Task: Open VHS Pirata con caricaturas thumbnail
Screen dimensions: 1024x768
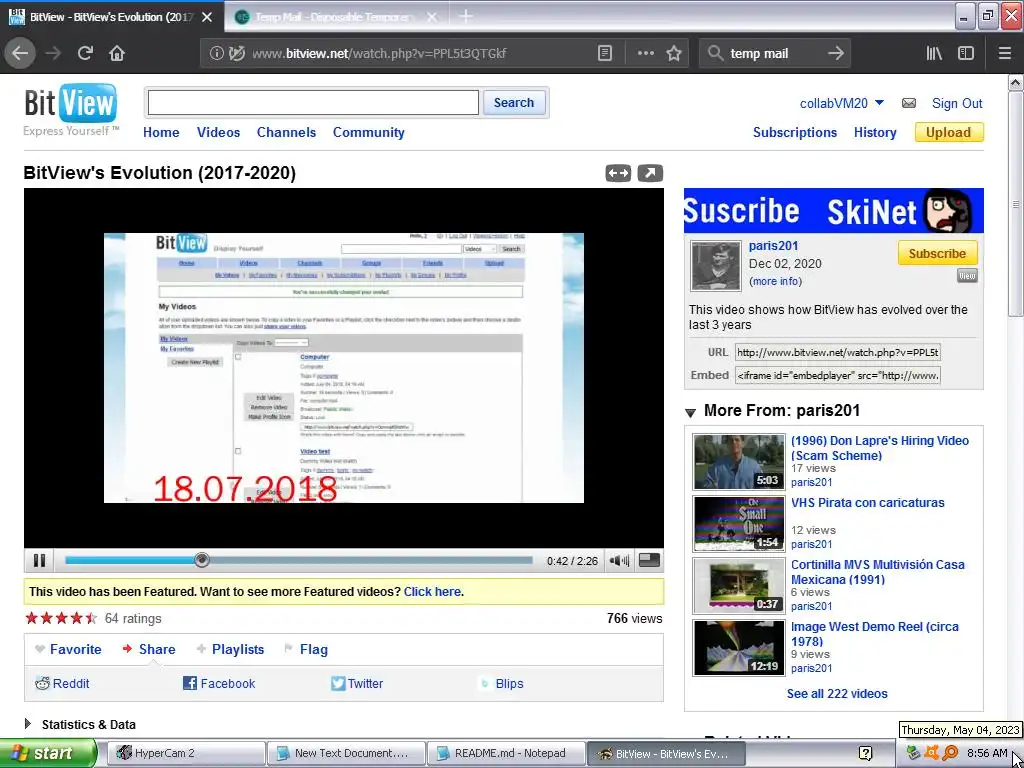Action: click(739, 524)
